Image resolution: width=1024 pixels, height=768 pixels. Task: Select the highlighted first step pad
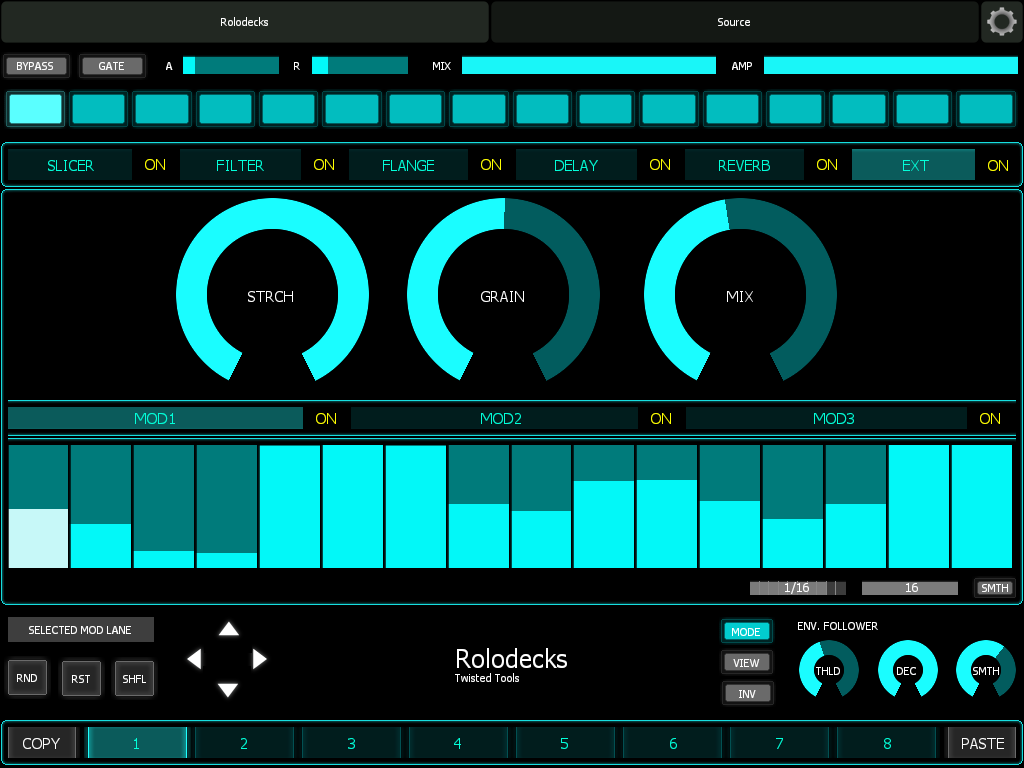tap(35, 109)
